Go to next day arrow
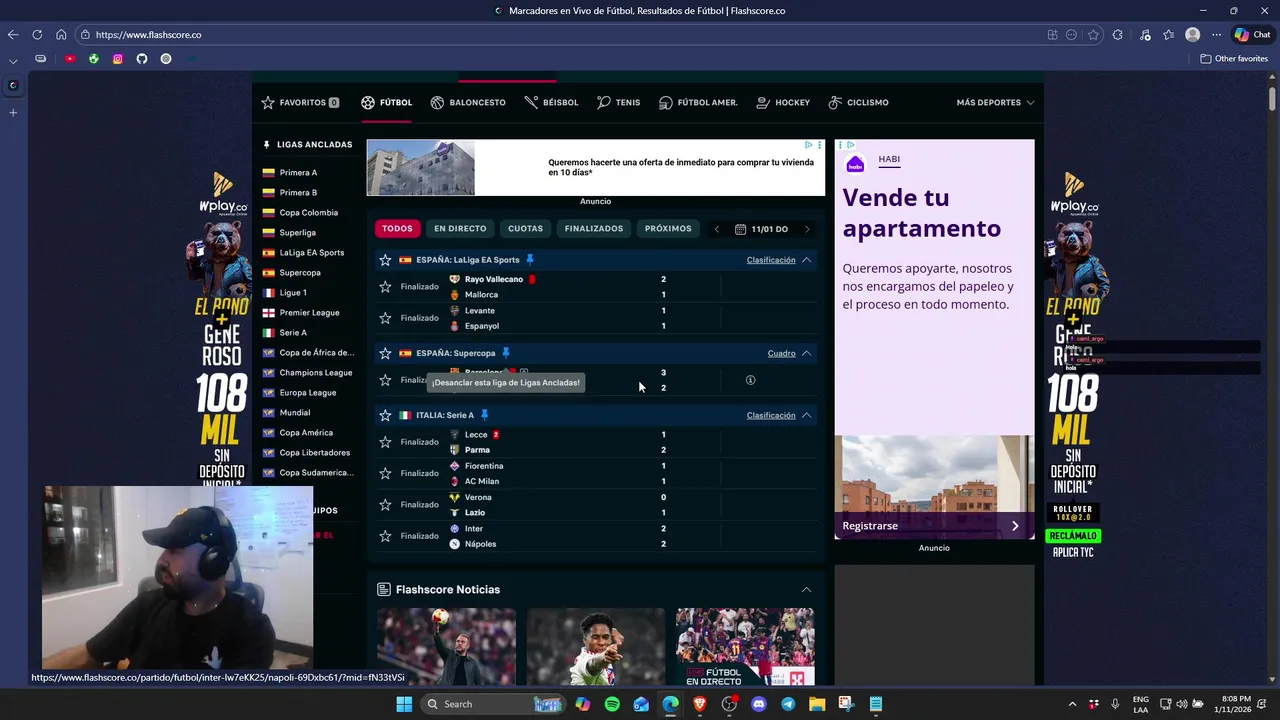 coord(807,229)
